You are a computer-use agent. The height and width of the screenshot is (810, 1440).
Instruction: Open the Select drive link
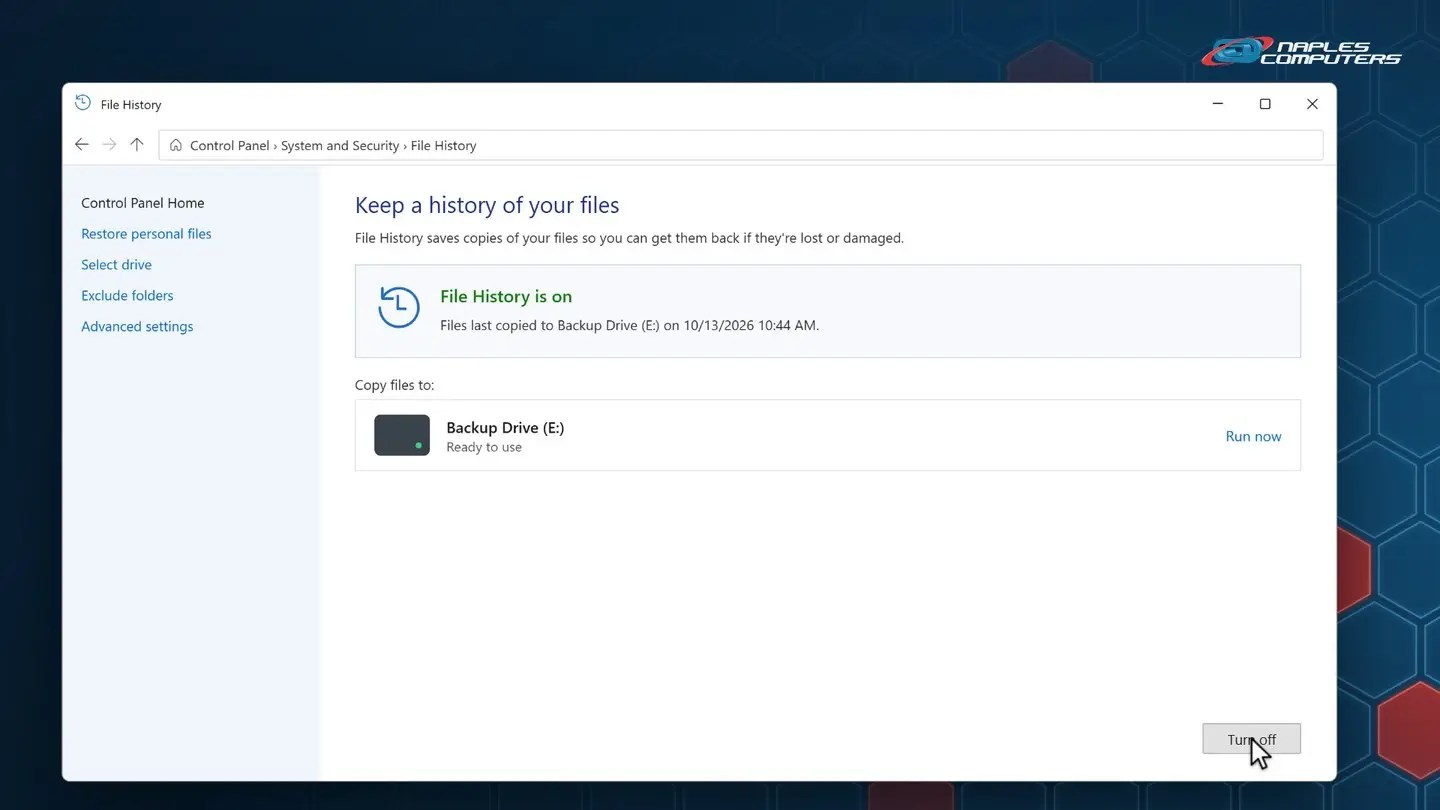click(116, 265)
